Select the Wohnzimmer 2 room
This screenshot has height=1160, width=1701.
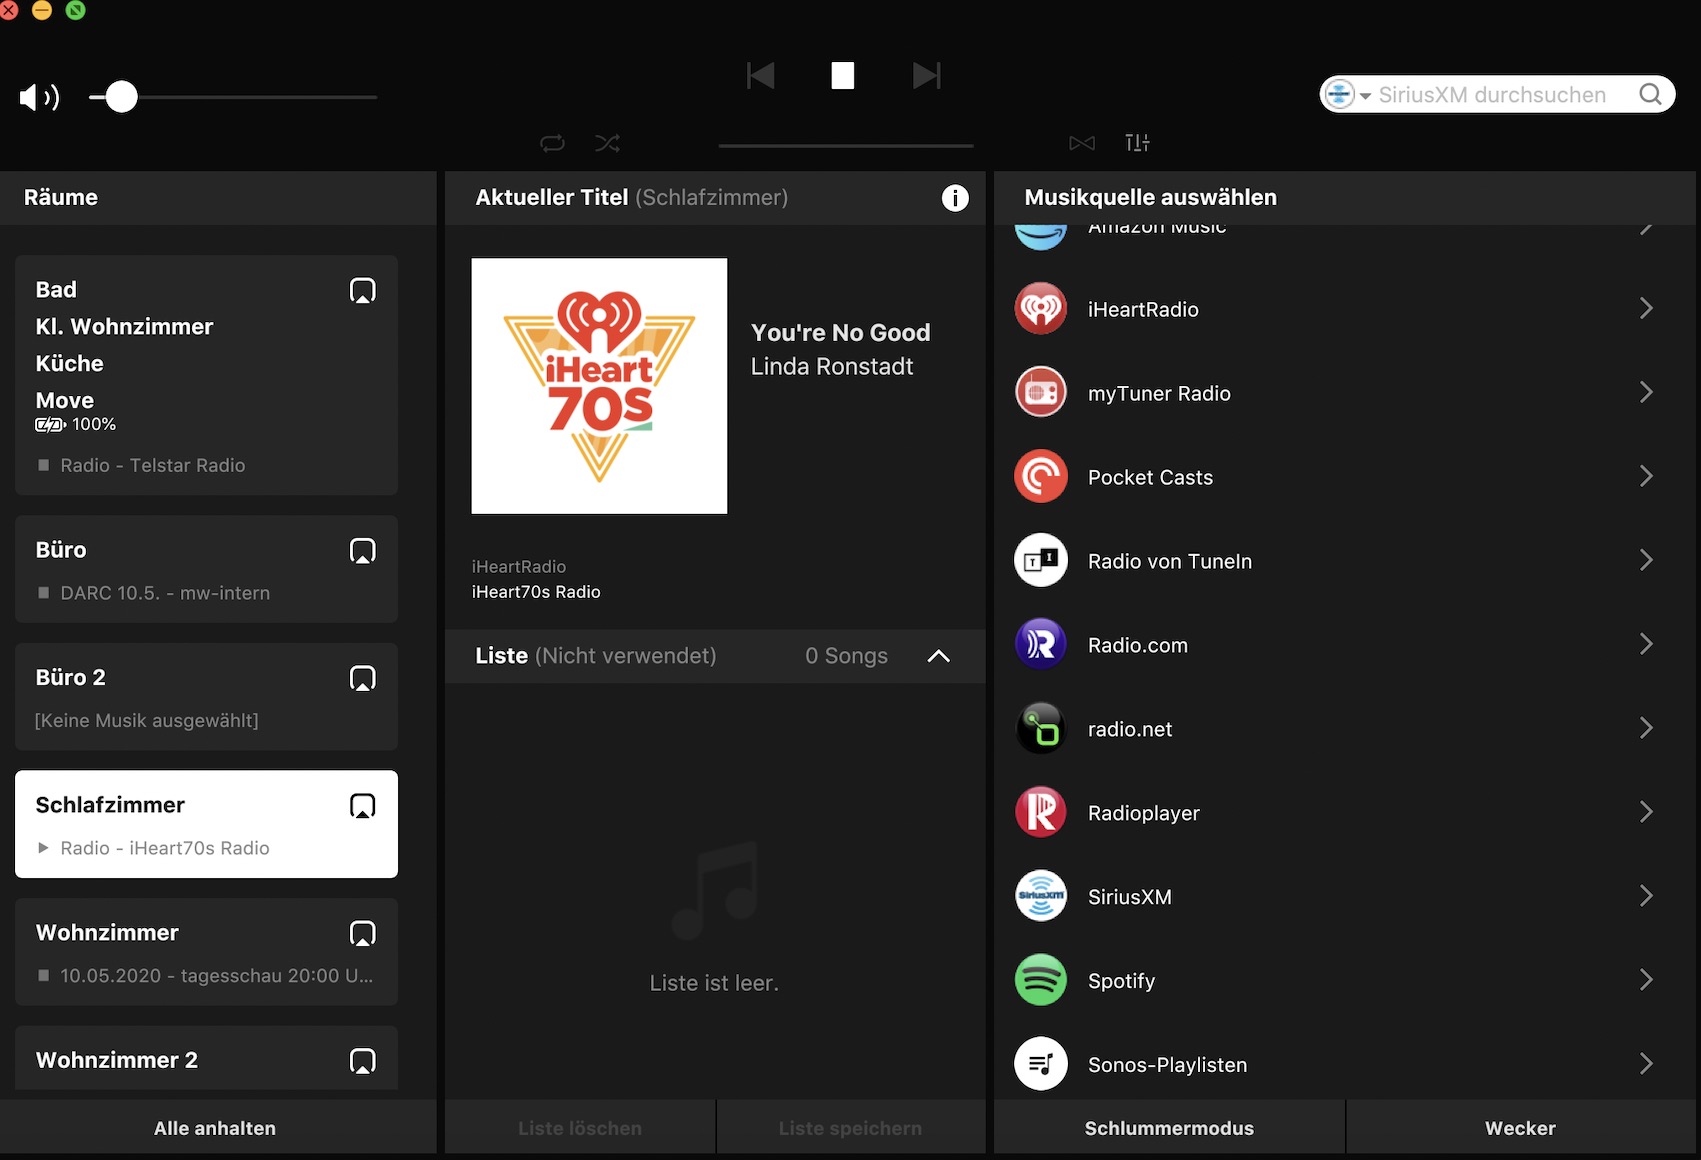(206, 1059)
